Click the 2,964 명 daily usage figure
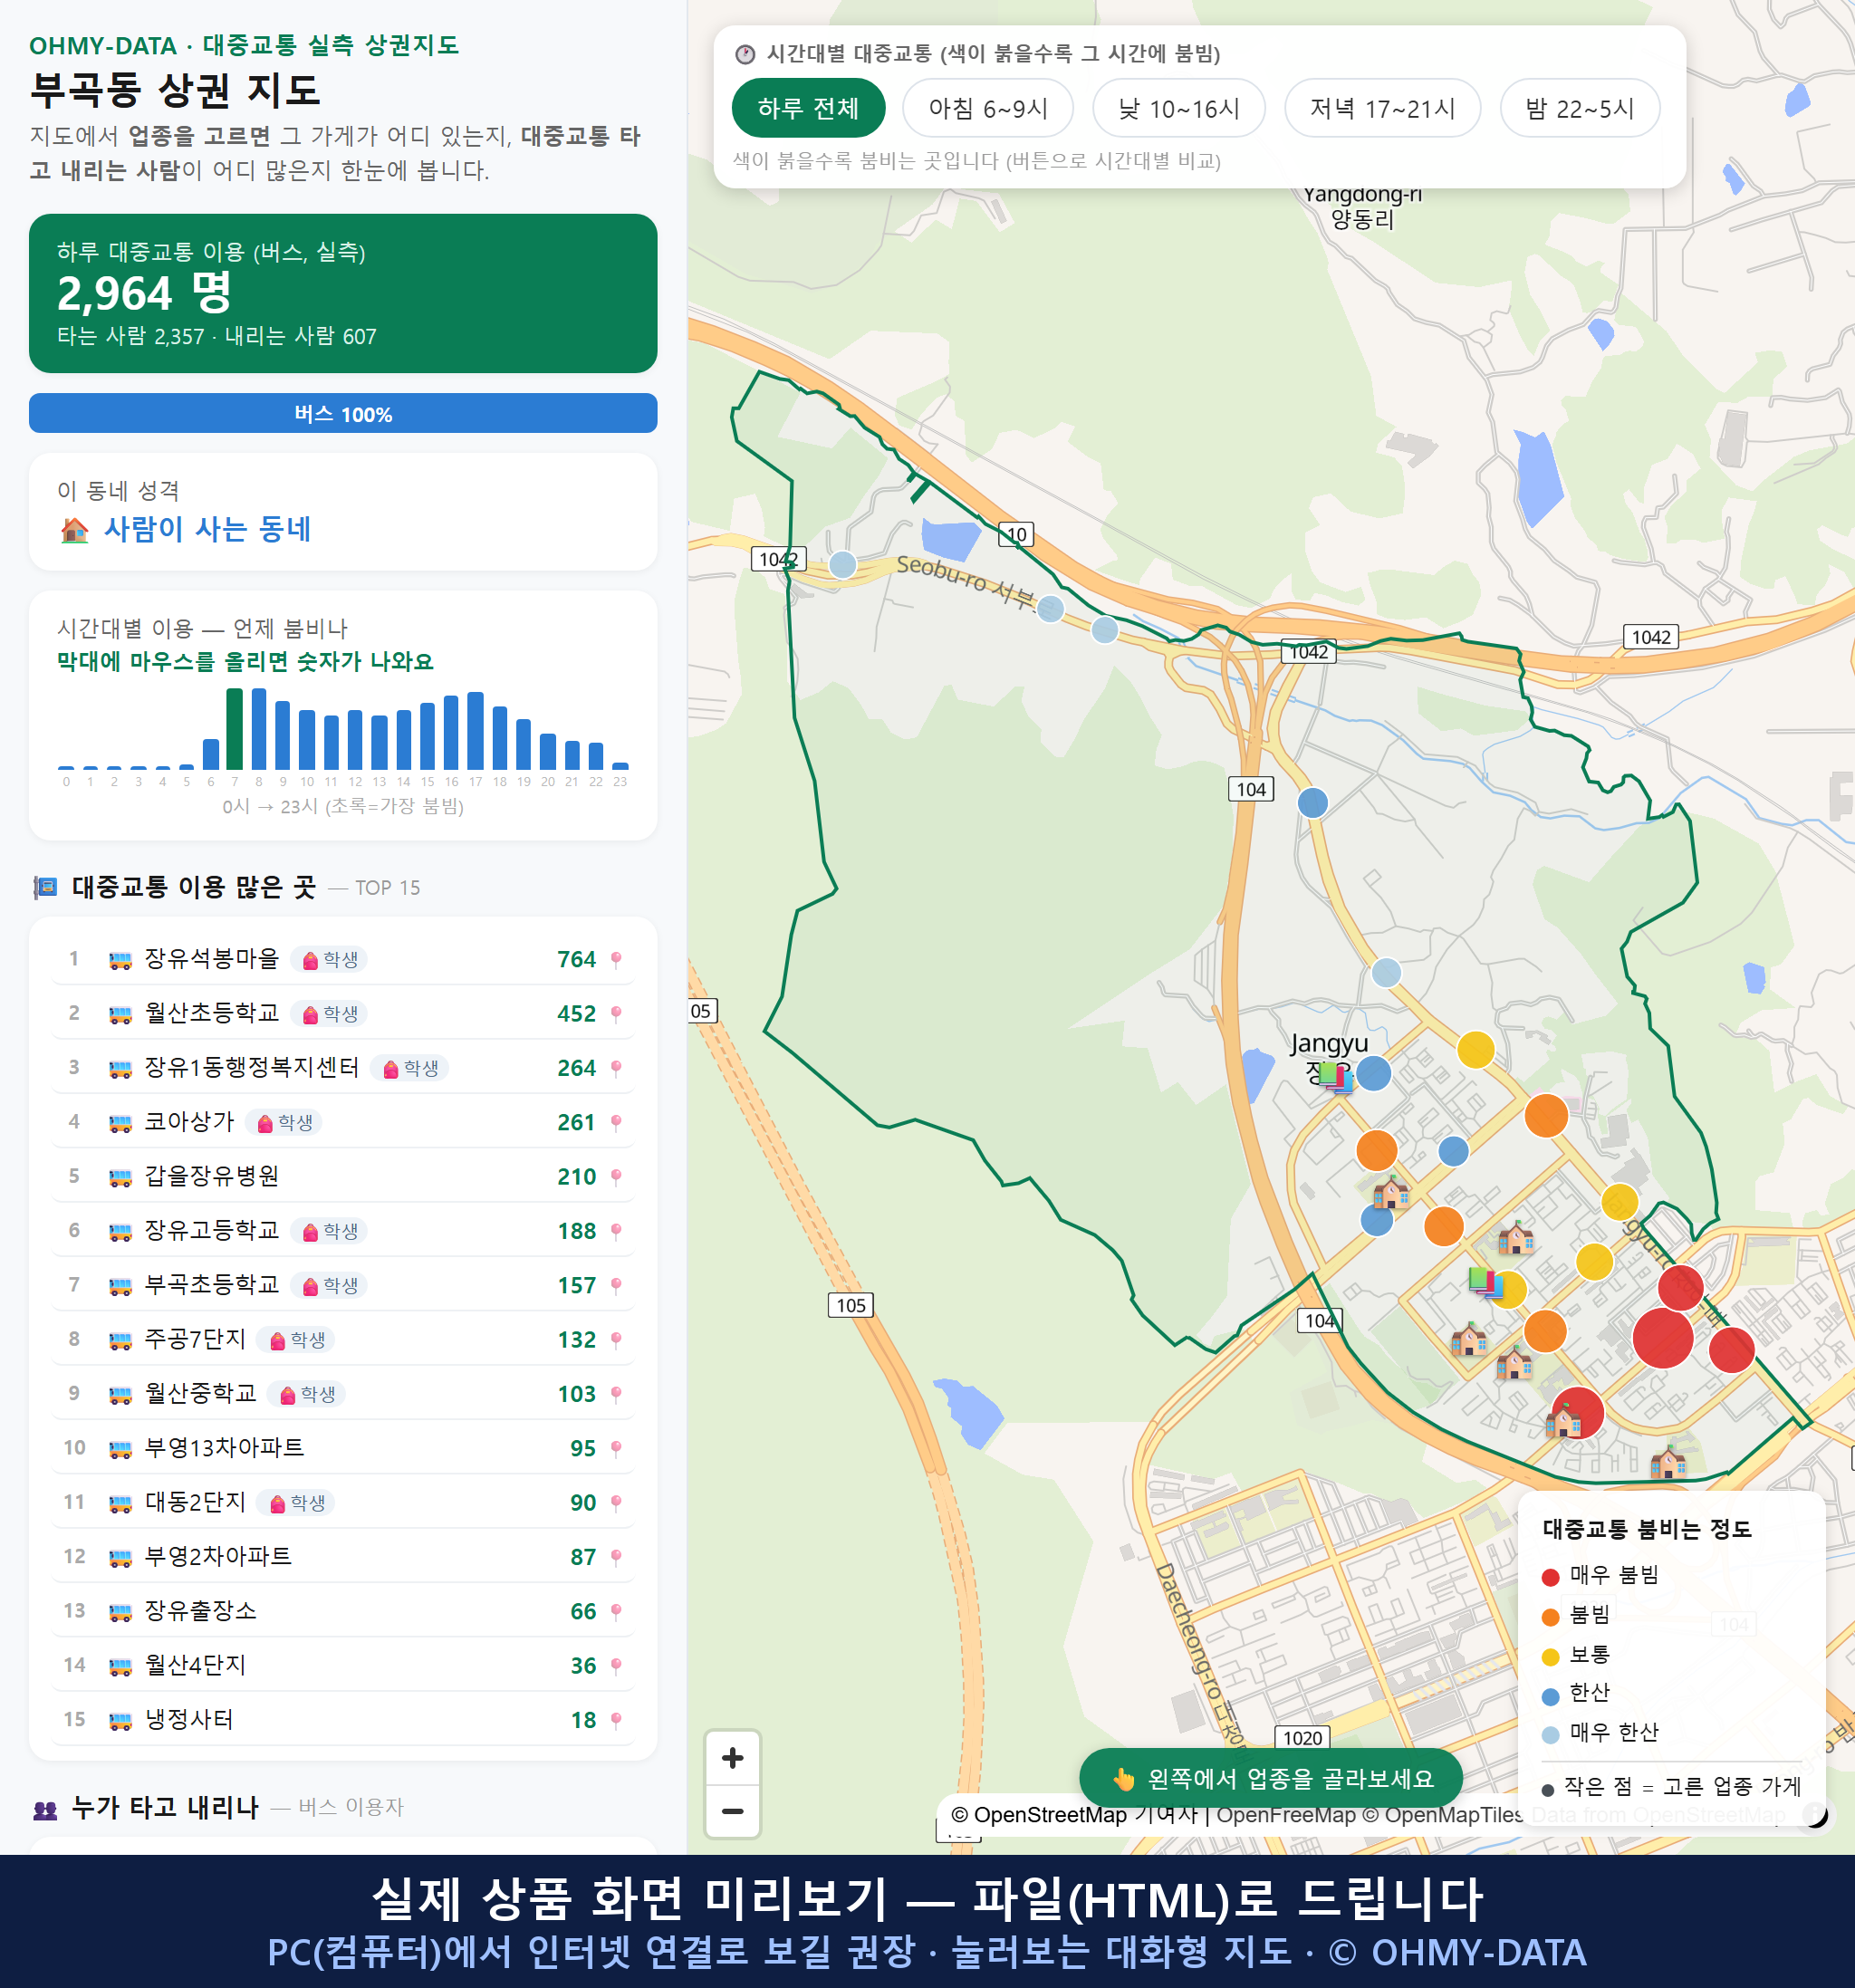This screenshot has width=1855, height=1988. pos(145,293)
